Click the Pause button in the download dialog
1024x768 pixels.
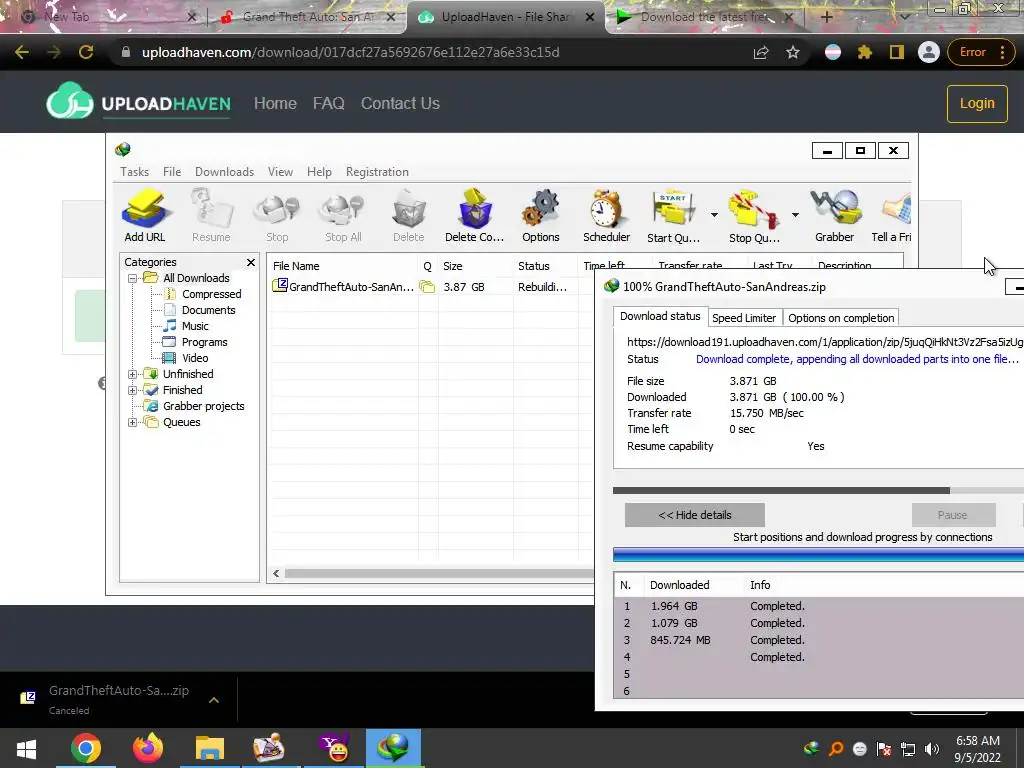point(953,515)
